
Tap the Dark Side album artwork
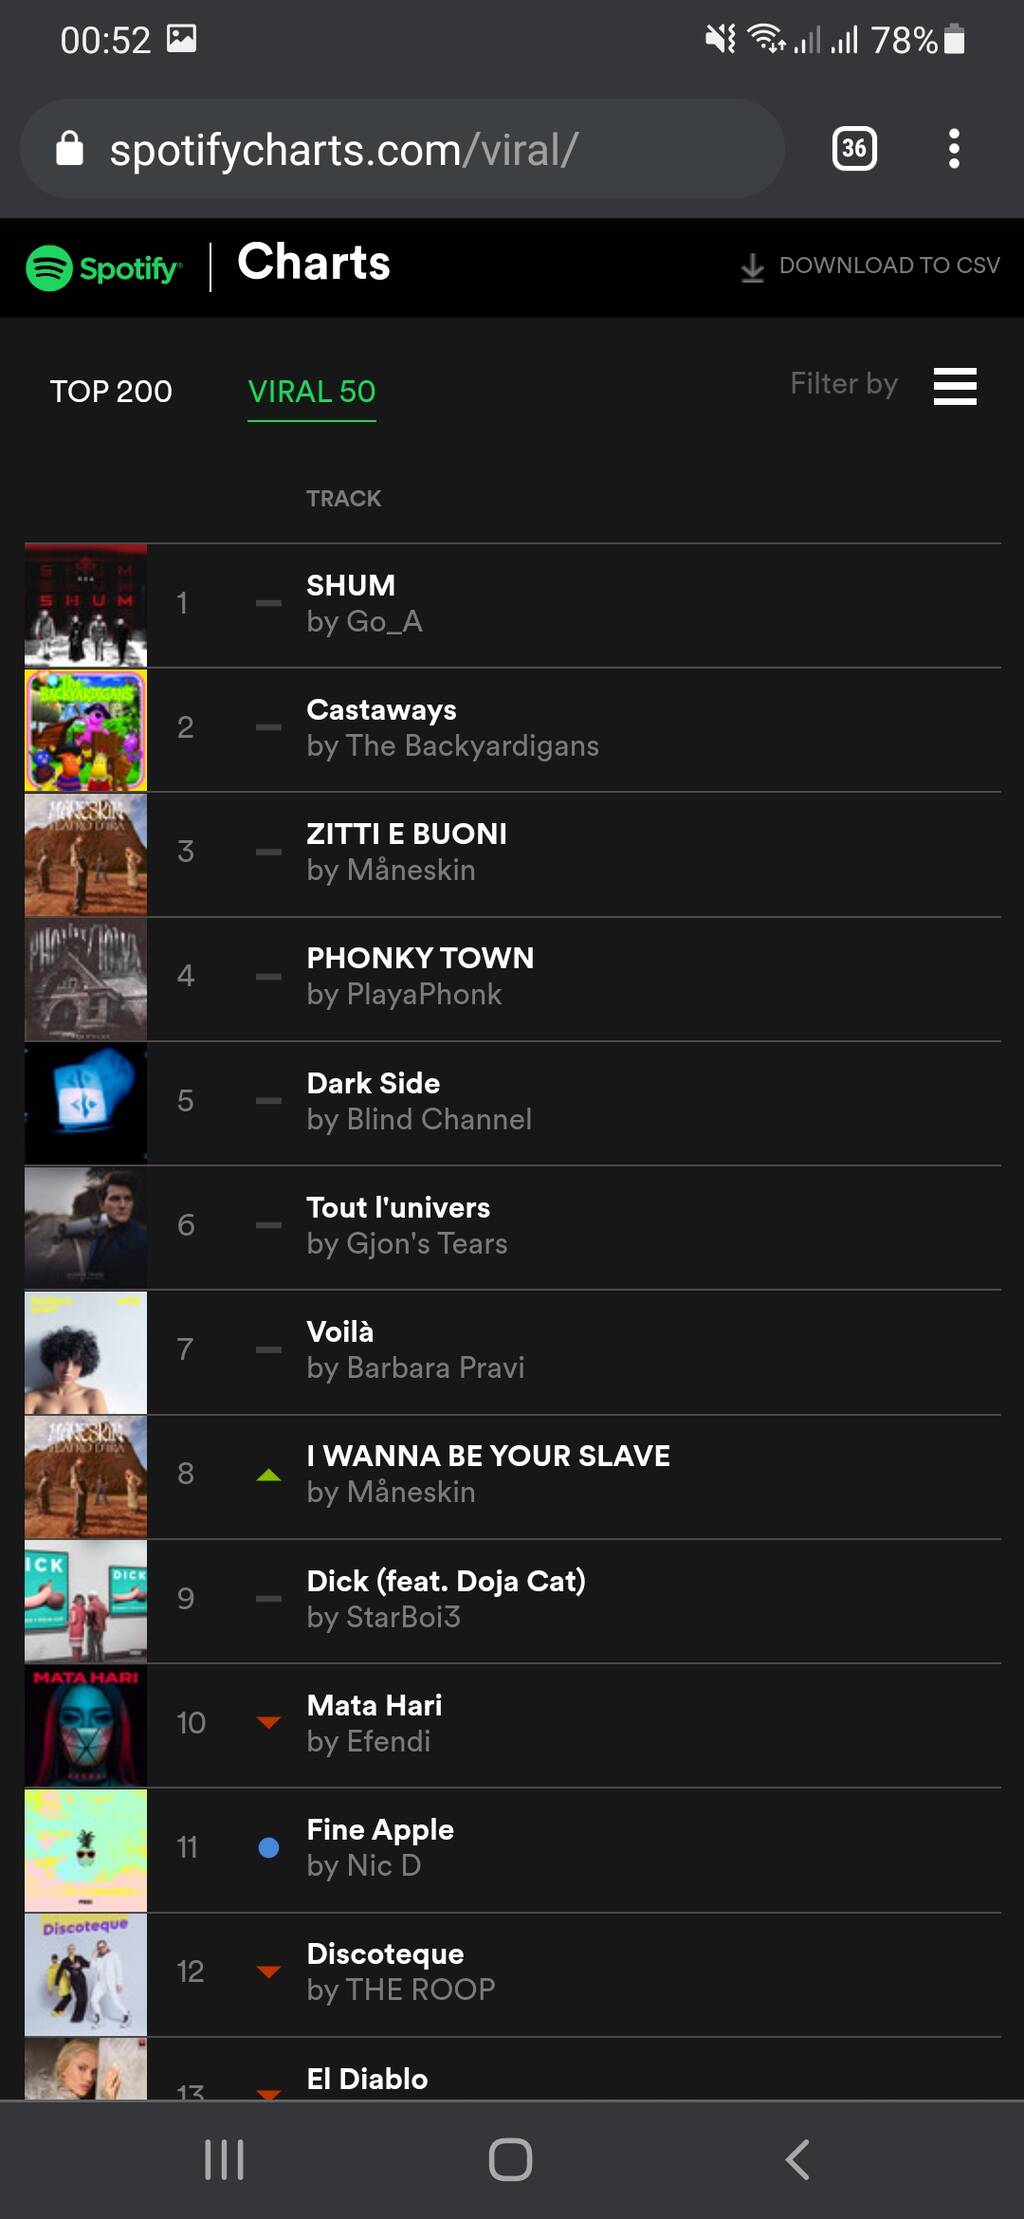point(86,1104)
